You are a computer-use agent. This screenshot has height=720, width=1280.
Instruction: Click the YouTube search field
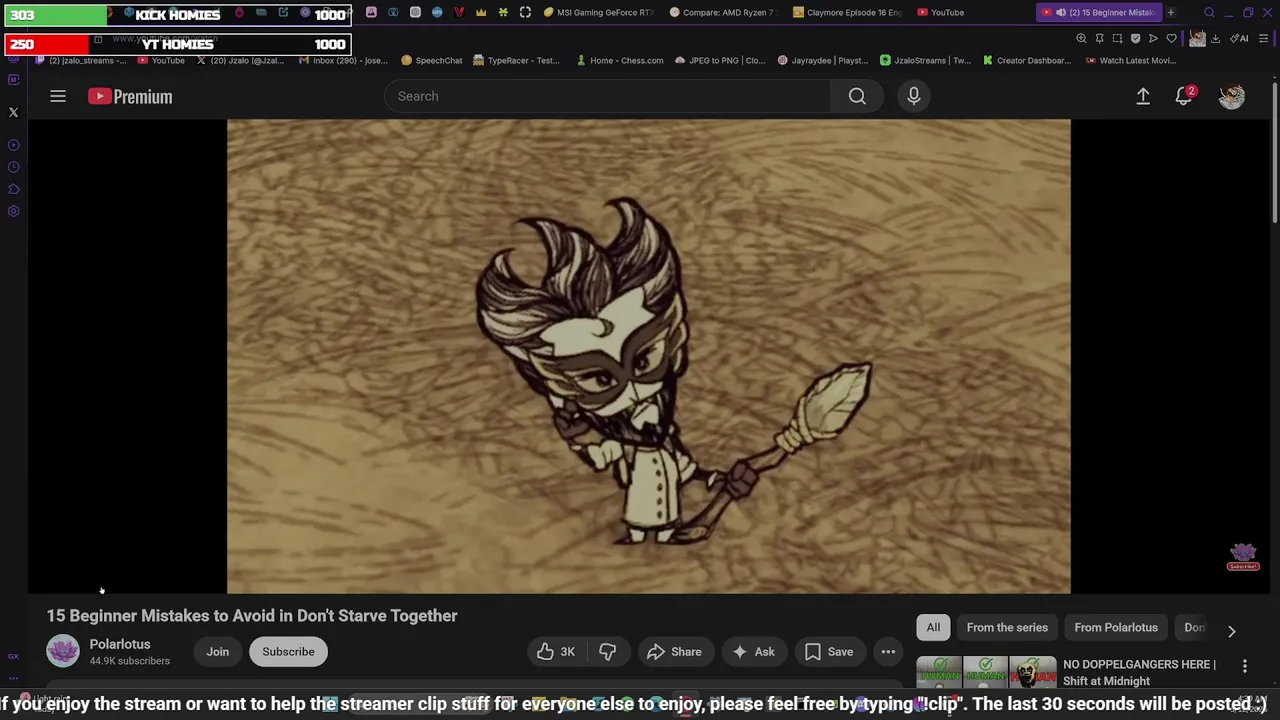(607, 96)
